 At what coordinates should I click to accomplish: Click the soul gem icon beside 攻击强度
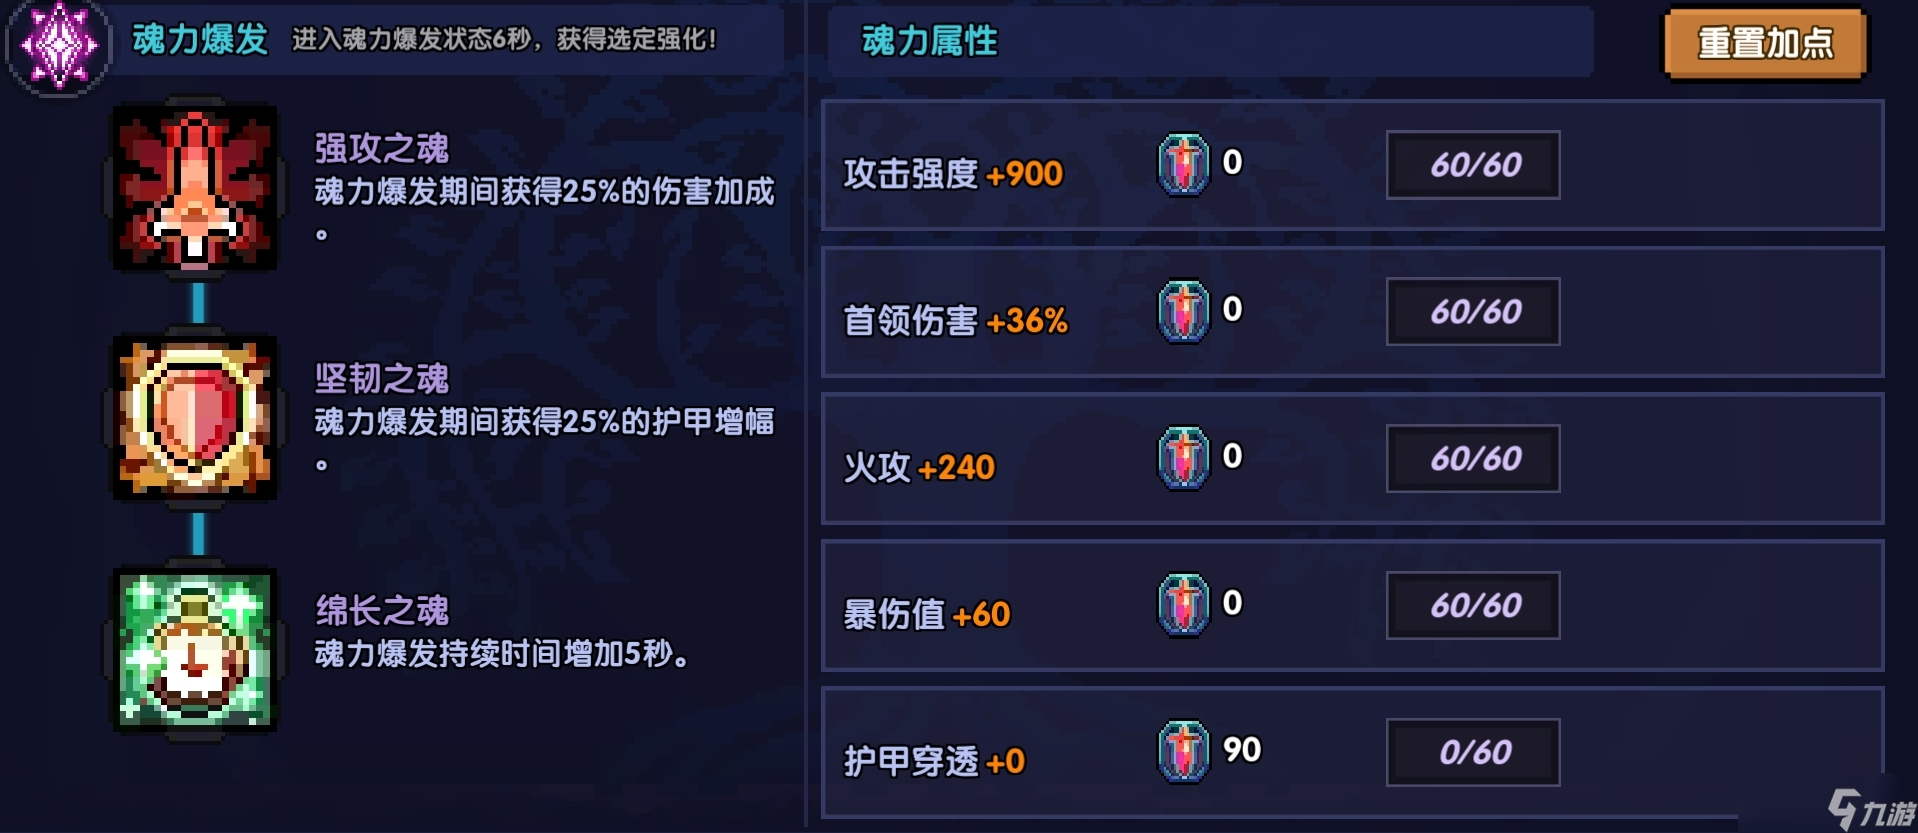pos(1185,163)
